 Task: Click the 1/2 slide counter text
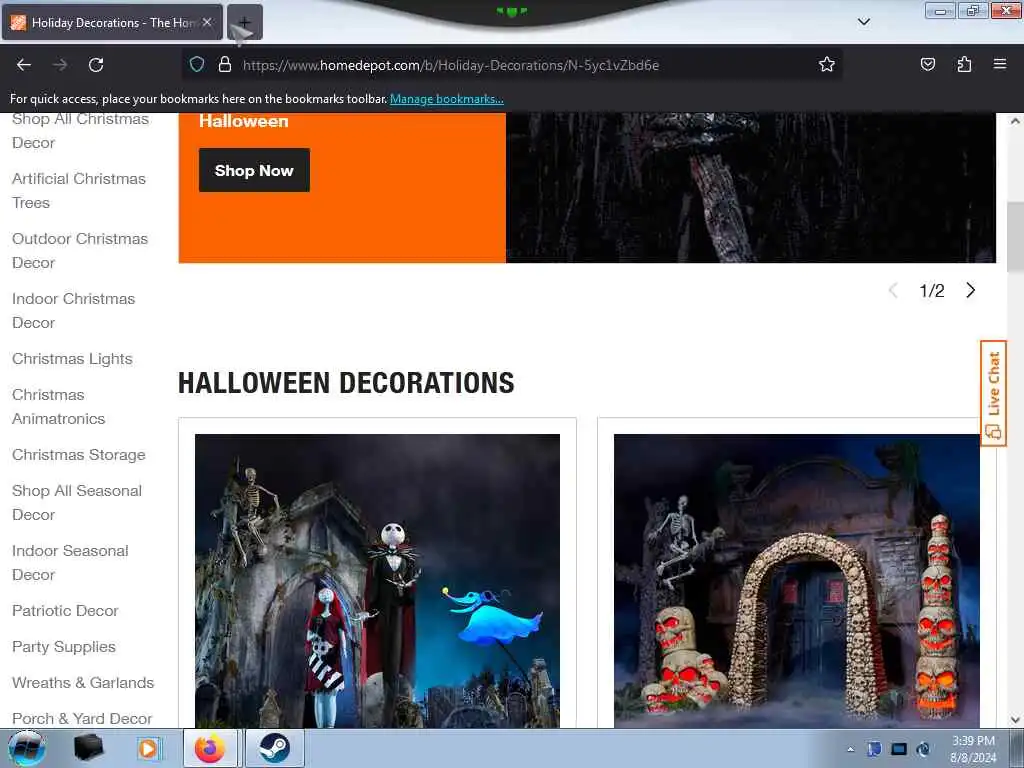[x=932, y=291]
